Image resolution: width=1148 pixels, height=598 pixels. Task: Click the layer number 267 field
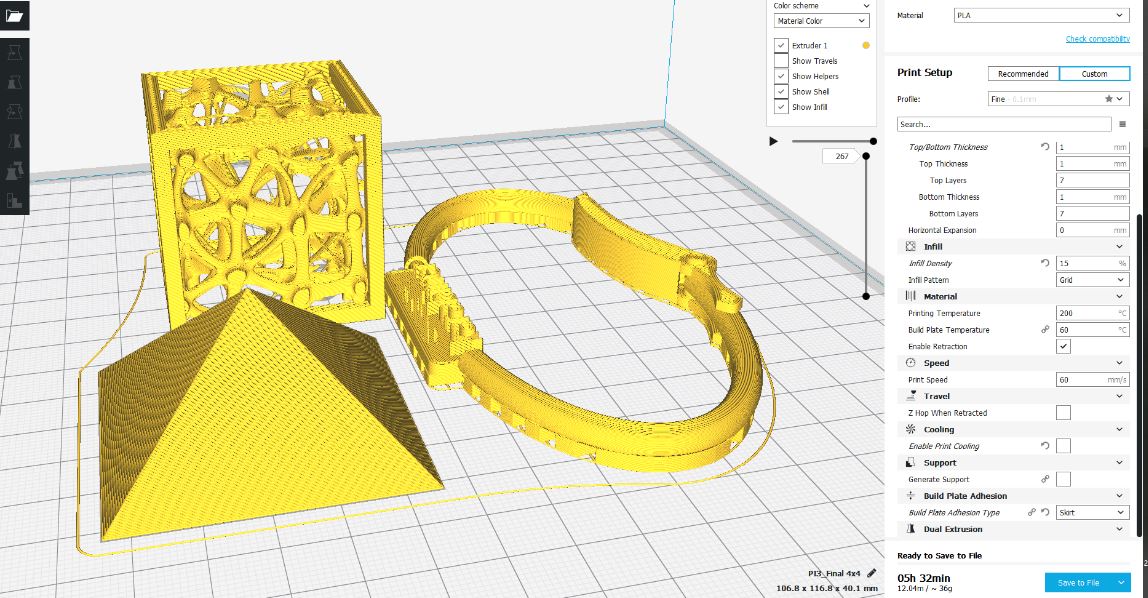[842, 156]
